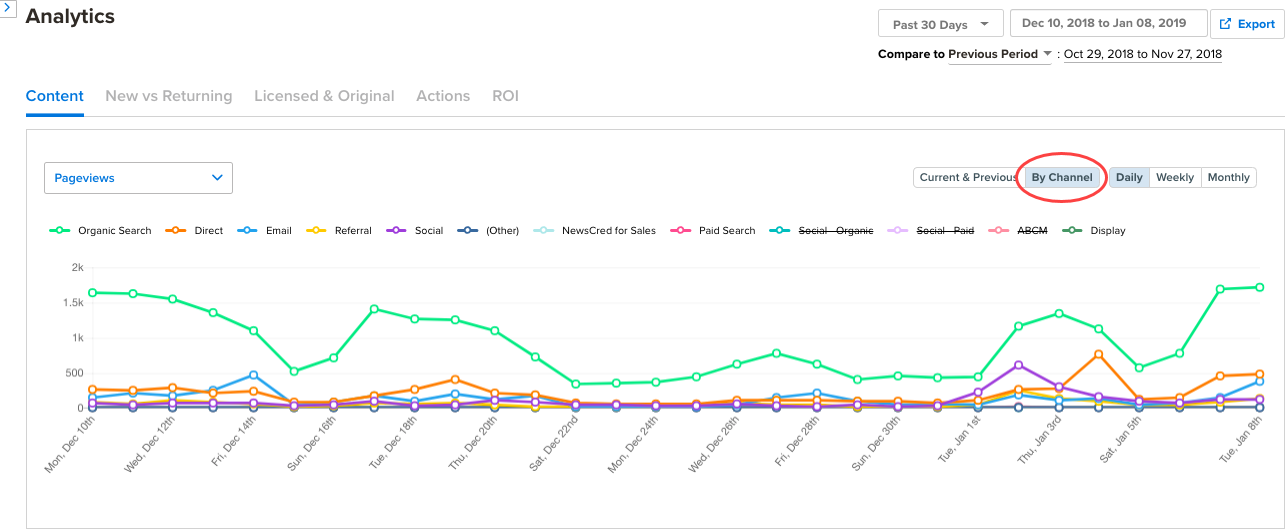Select the Current & Previous button

[x=968, y=177]
